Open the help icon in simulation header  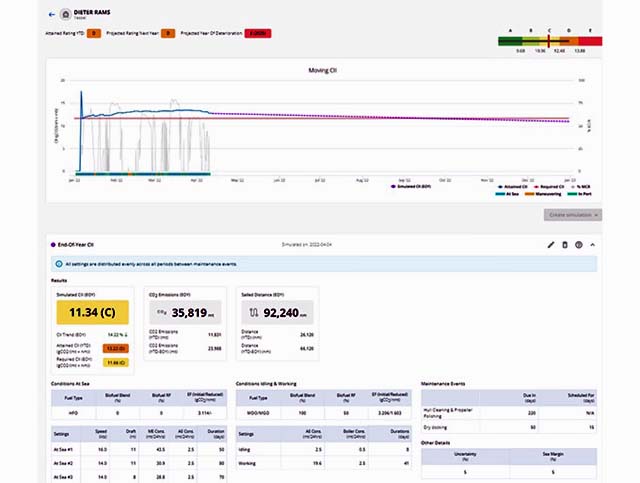[x=578, y=244]
